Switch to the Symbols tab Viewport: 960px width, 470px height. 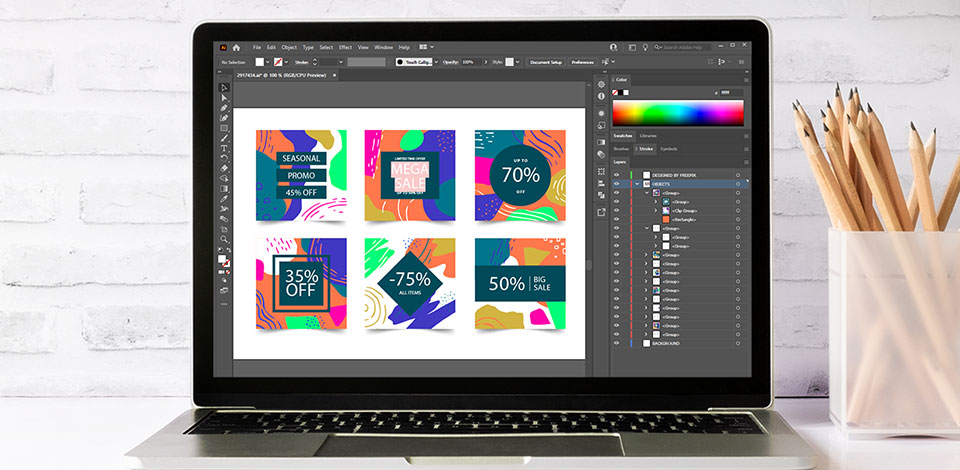(x=669, y=149)
